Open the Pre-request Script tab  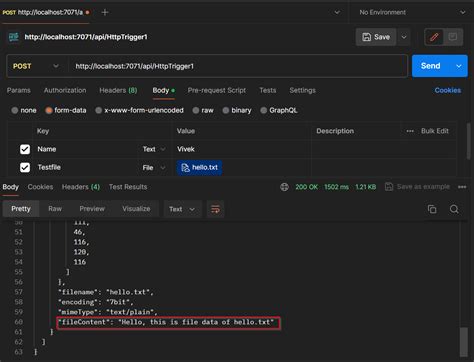pyautogui.click(x=217, y=90)
